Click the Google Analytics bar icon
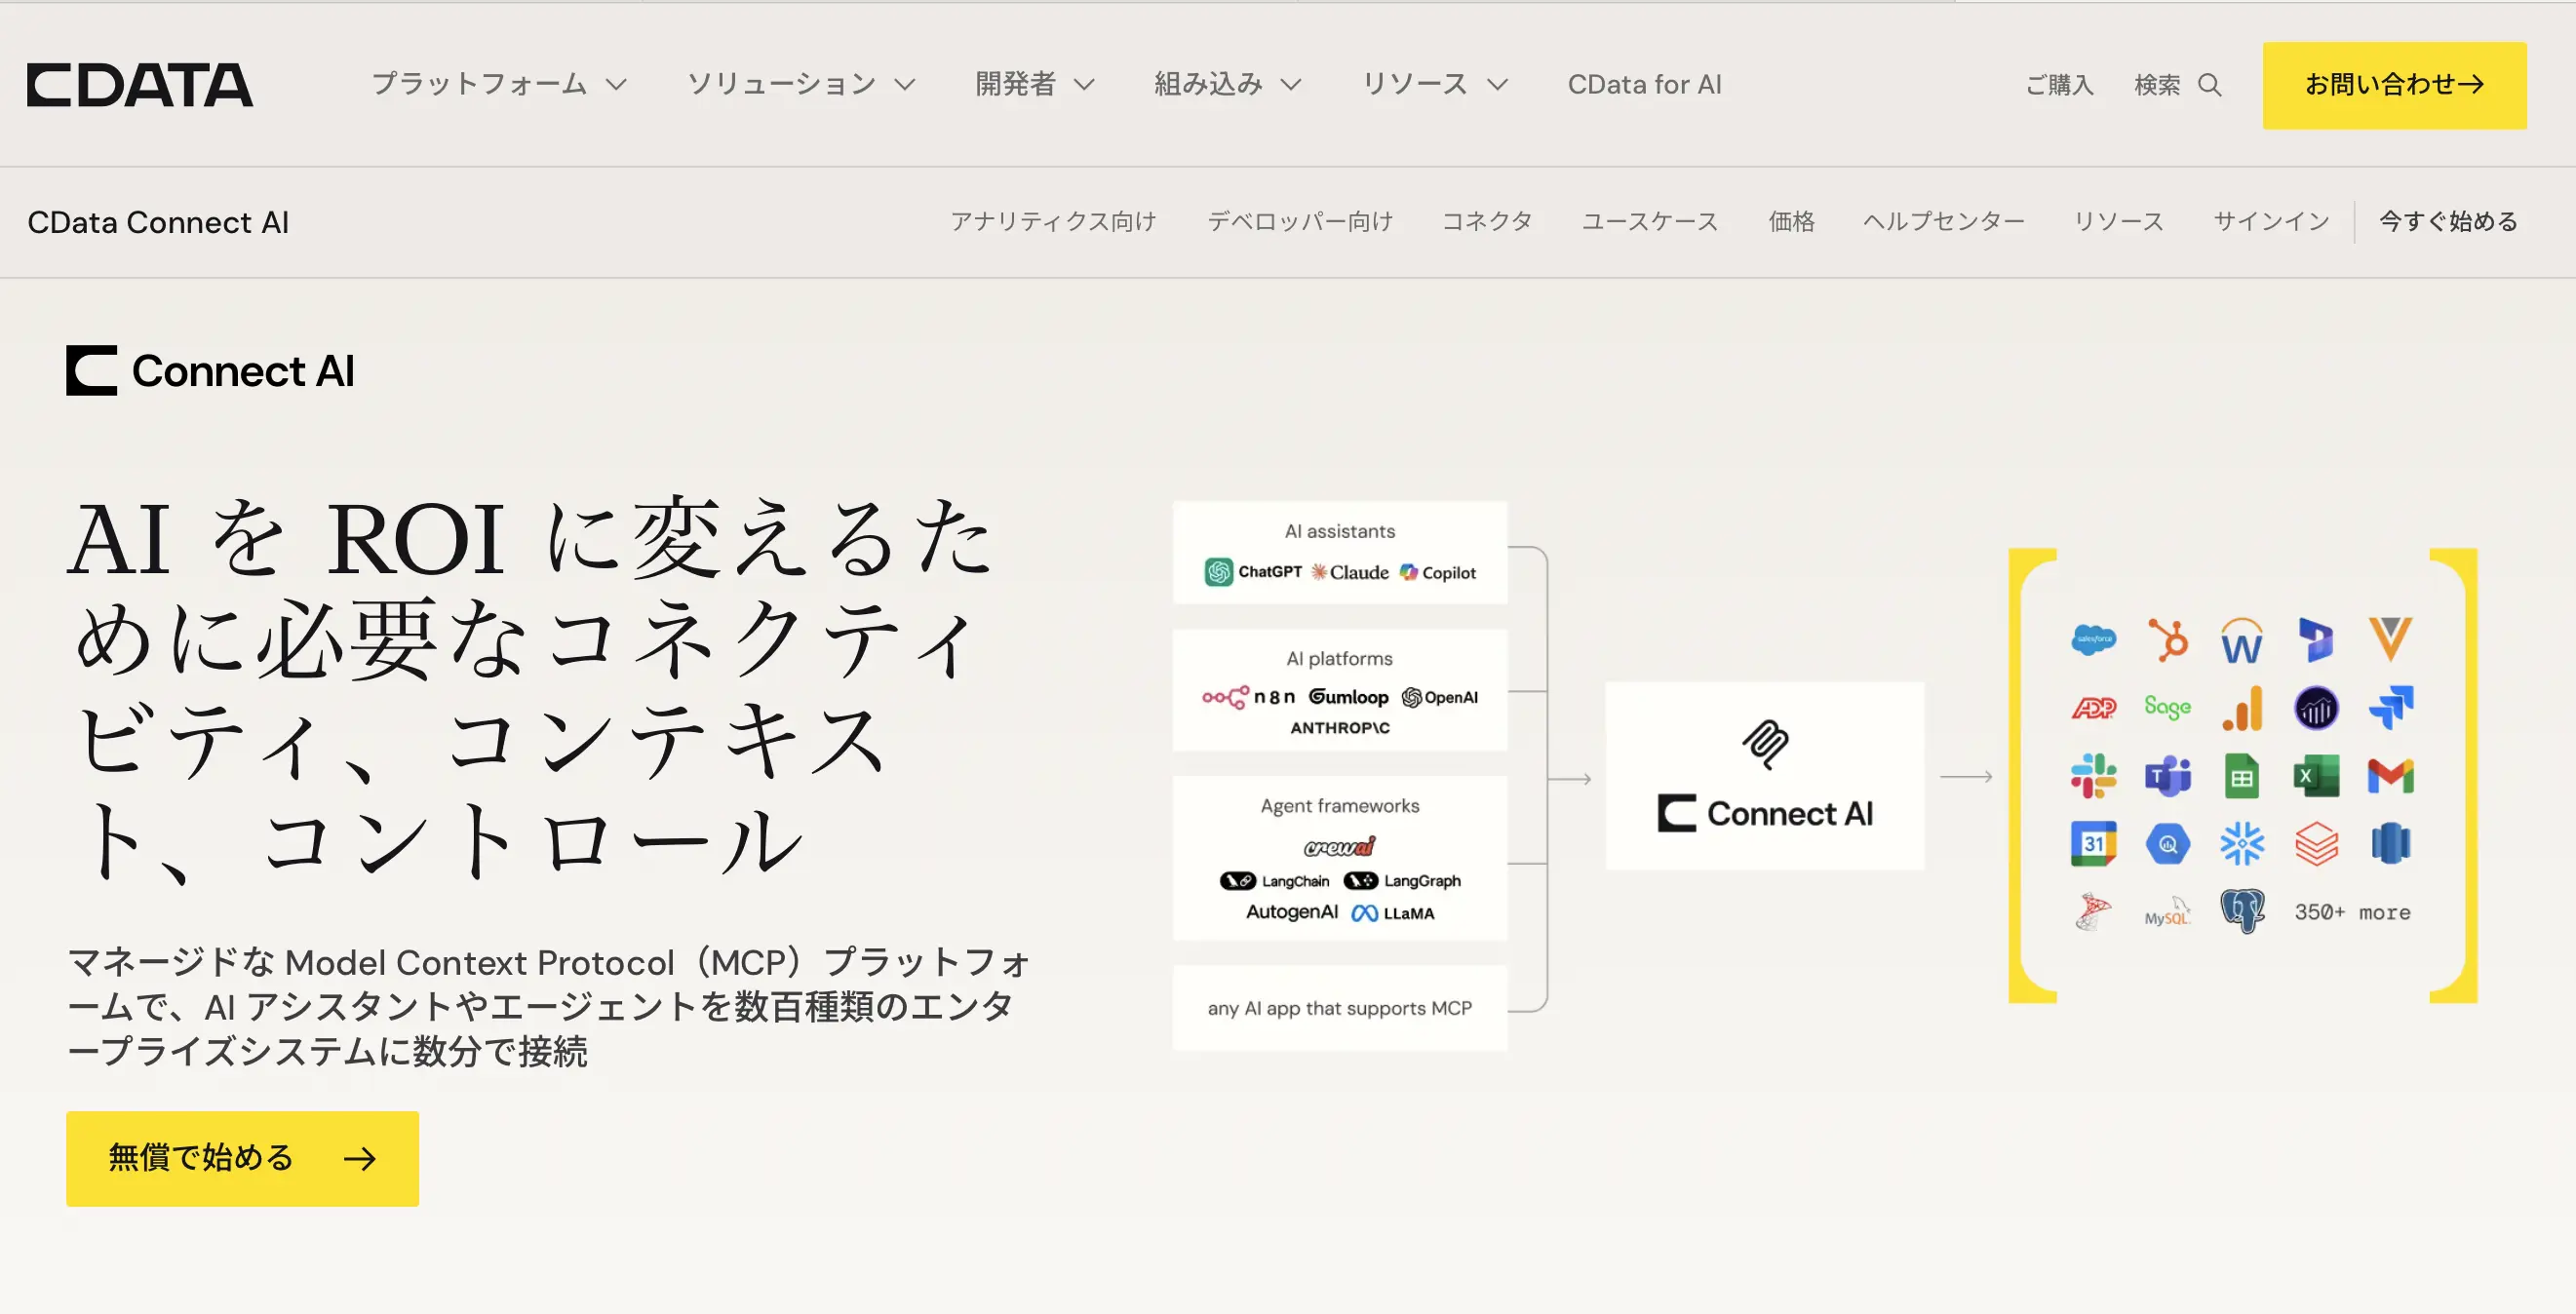 coord(2242,708)
